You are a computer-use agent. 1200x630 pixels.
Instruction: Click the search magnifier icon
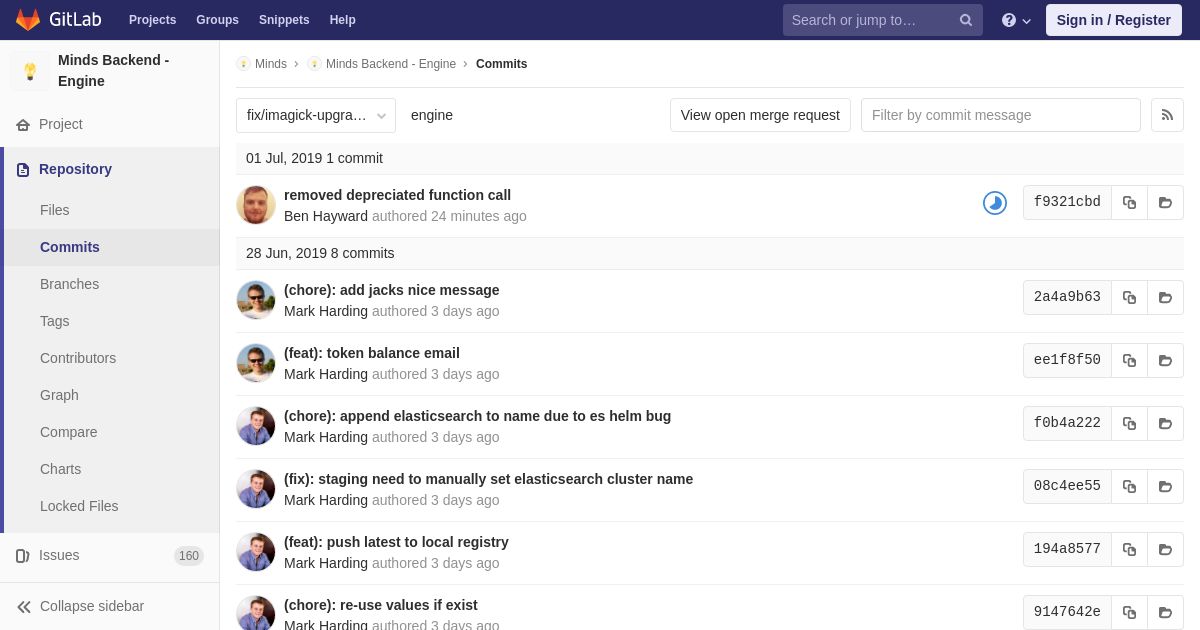pyautogui.click(x=966, y=20)
